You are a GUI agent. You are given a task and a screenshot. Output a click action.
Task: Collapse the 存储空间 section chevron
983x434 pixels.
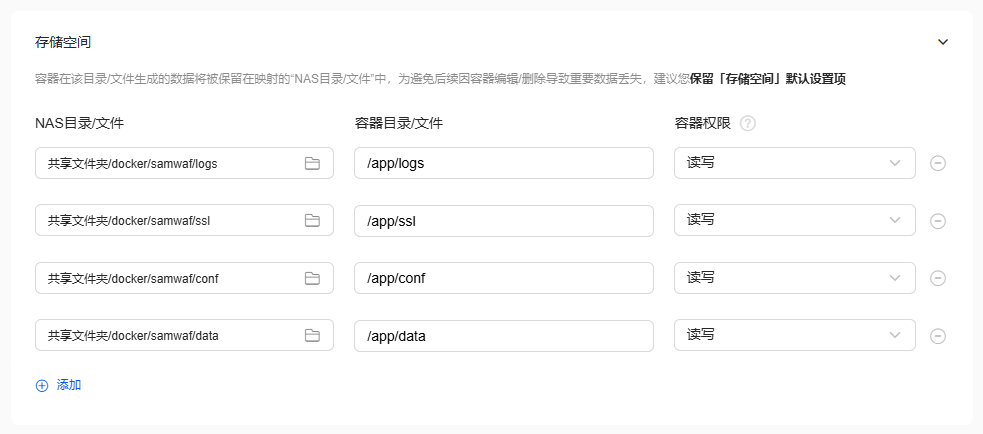(x=943, y=42)
